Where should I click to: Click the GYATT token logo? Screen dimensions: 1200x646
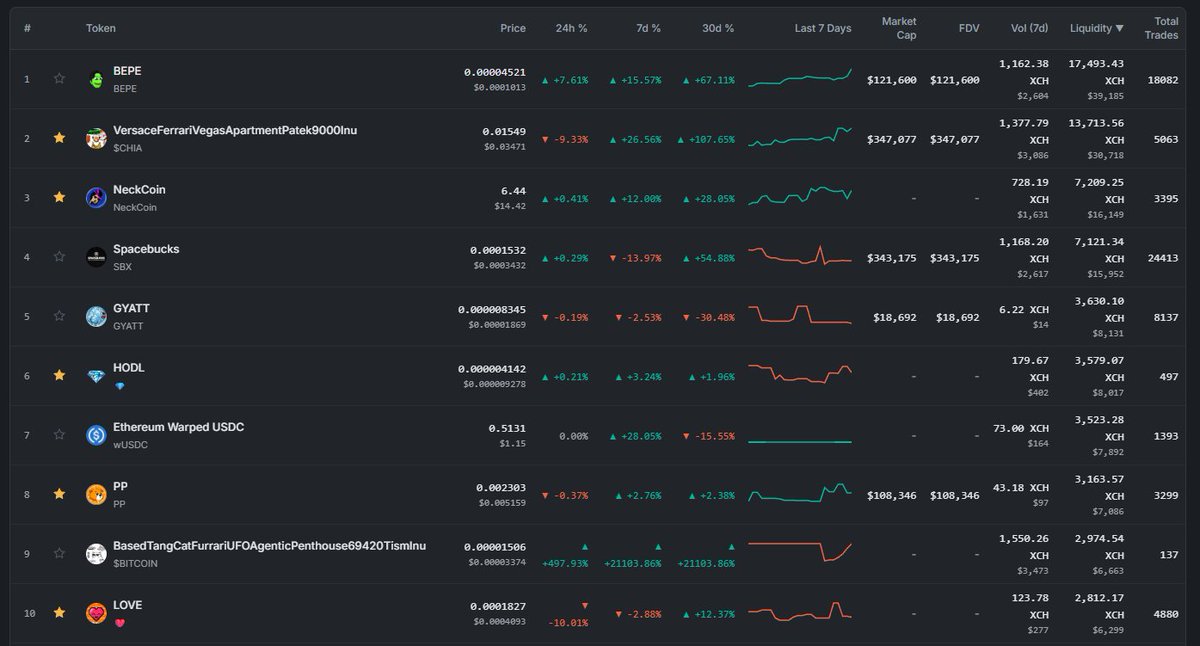pyautogui.click(x=96, y=316)
